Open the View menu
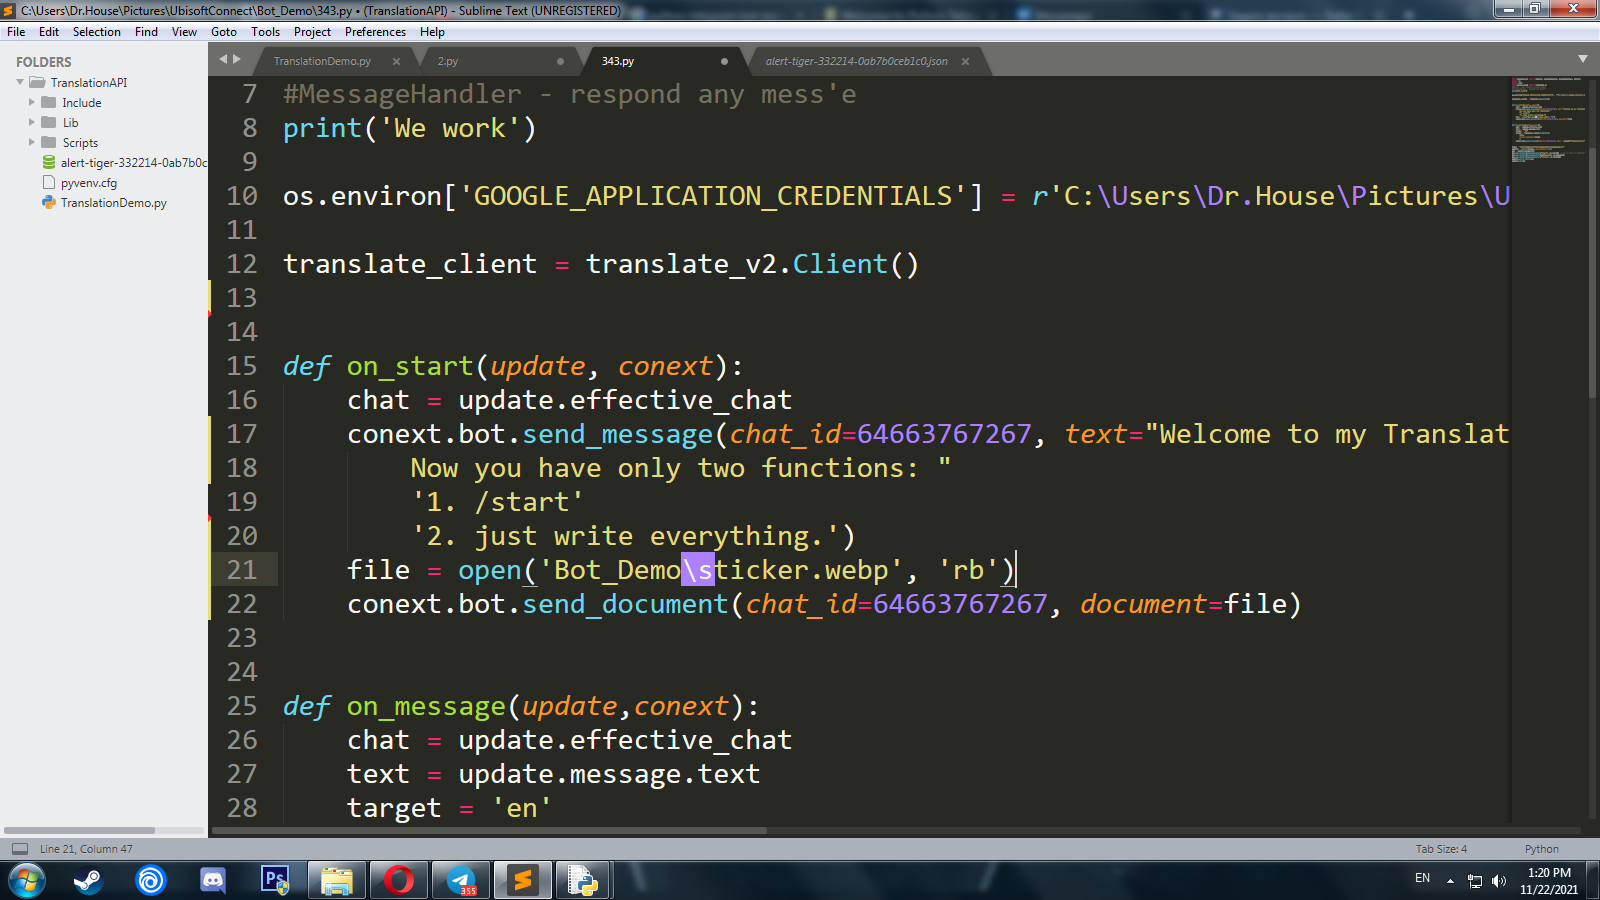Screen dimensions: 1600x900 [x=184, y=32]
